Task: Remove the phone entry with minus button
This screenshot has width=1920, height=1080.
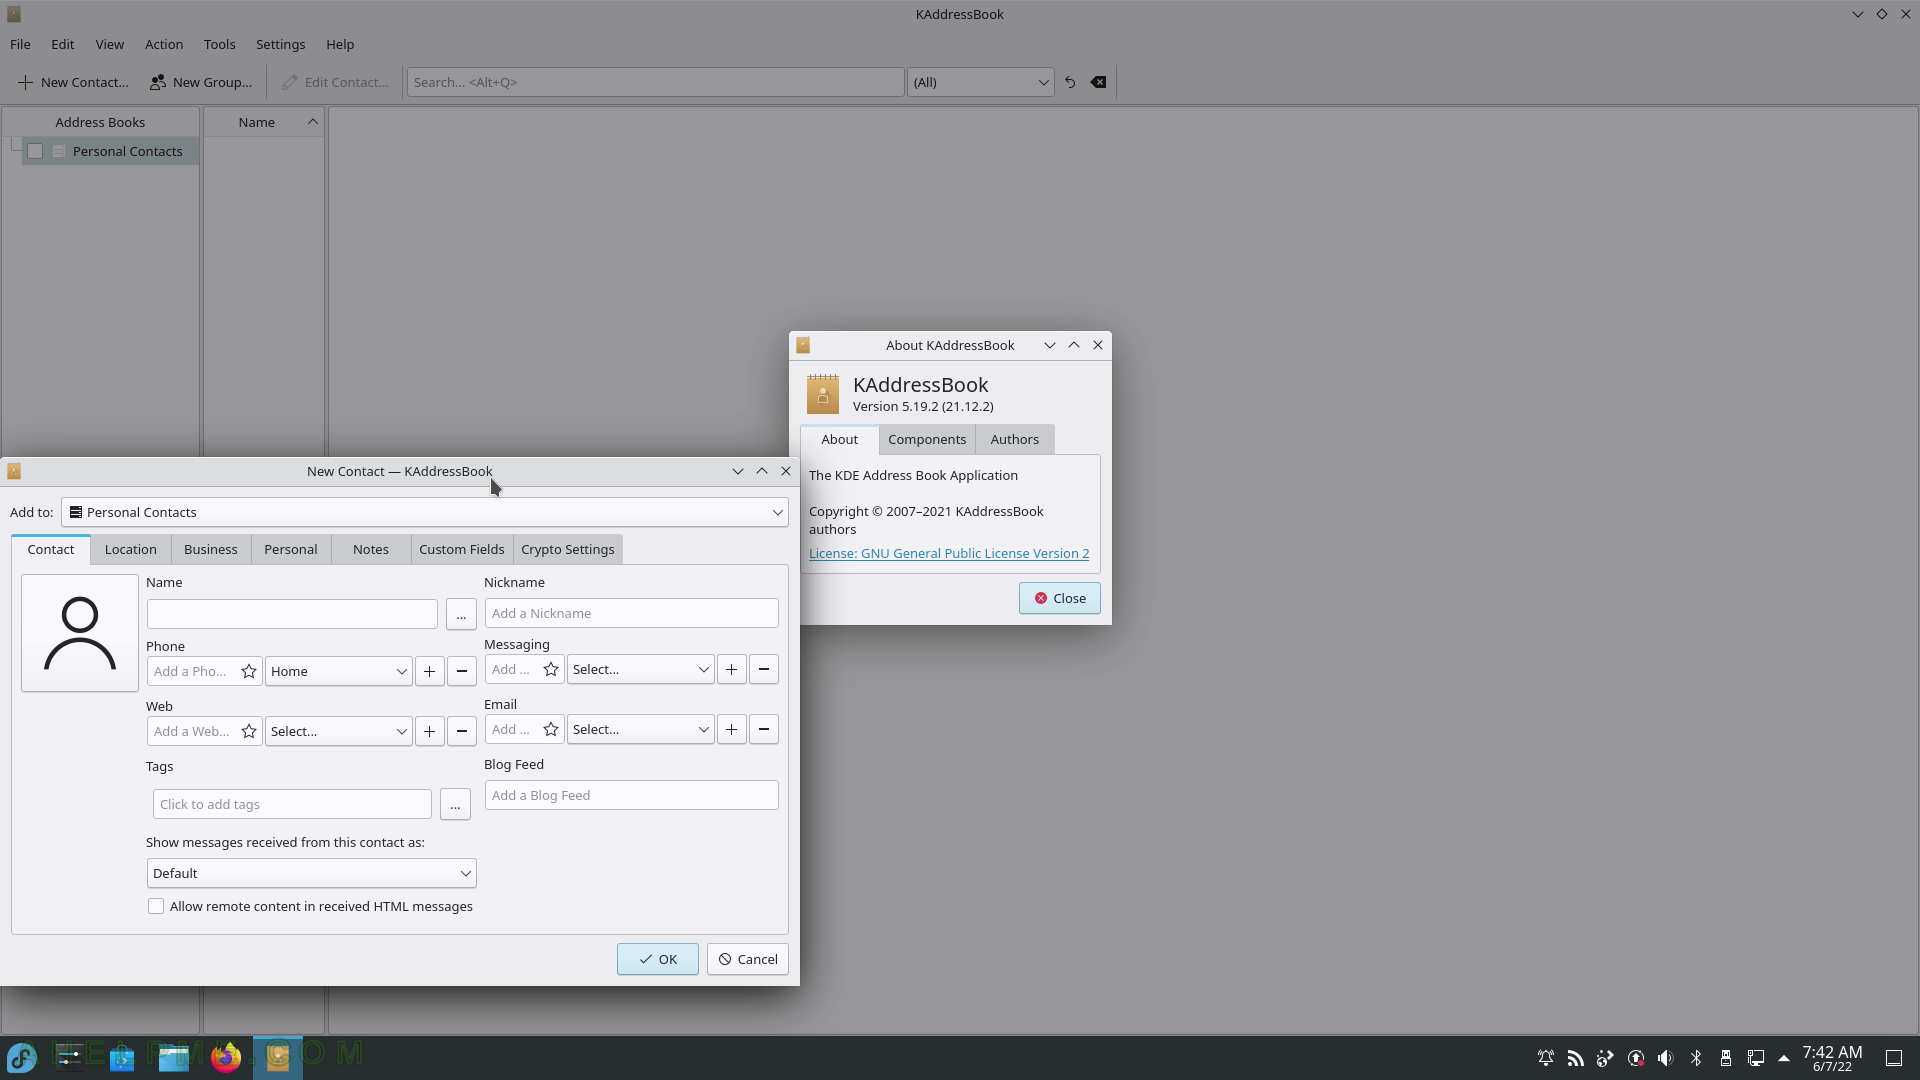Action: point(461,671)
